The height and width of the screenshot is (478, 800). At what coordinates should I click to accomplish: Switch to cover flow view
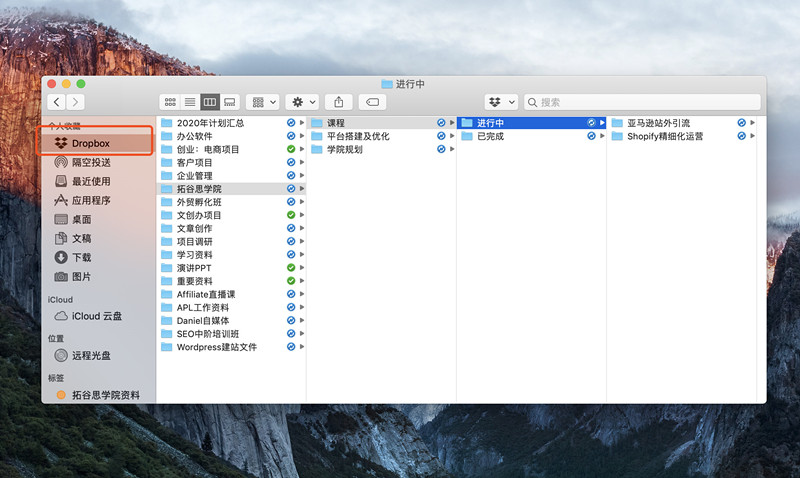tap(230, 102)
